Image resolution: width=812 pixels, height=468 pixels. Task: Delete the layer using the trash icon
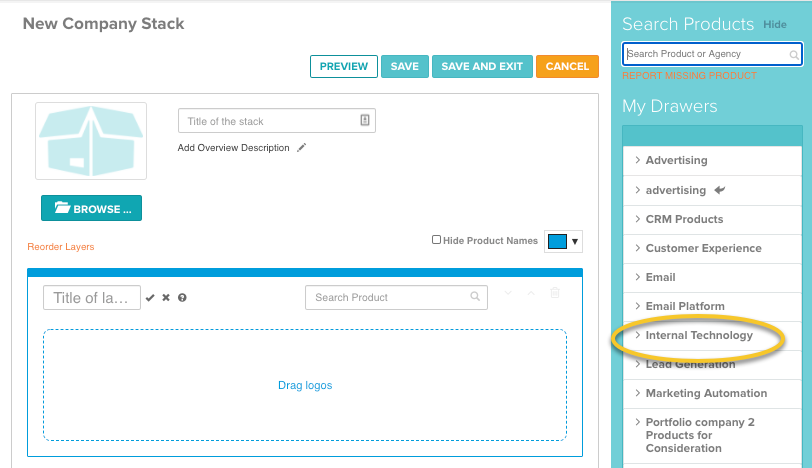click(x=555, y=292)
